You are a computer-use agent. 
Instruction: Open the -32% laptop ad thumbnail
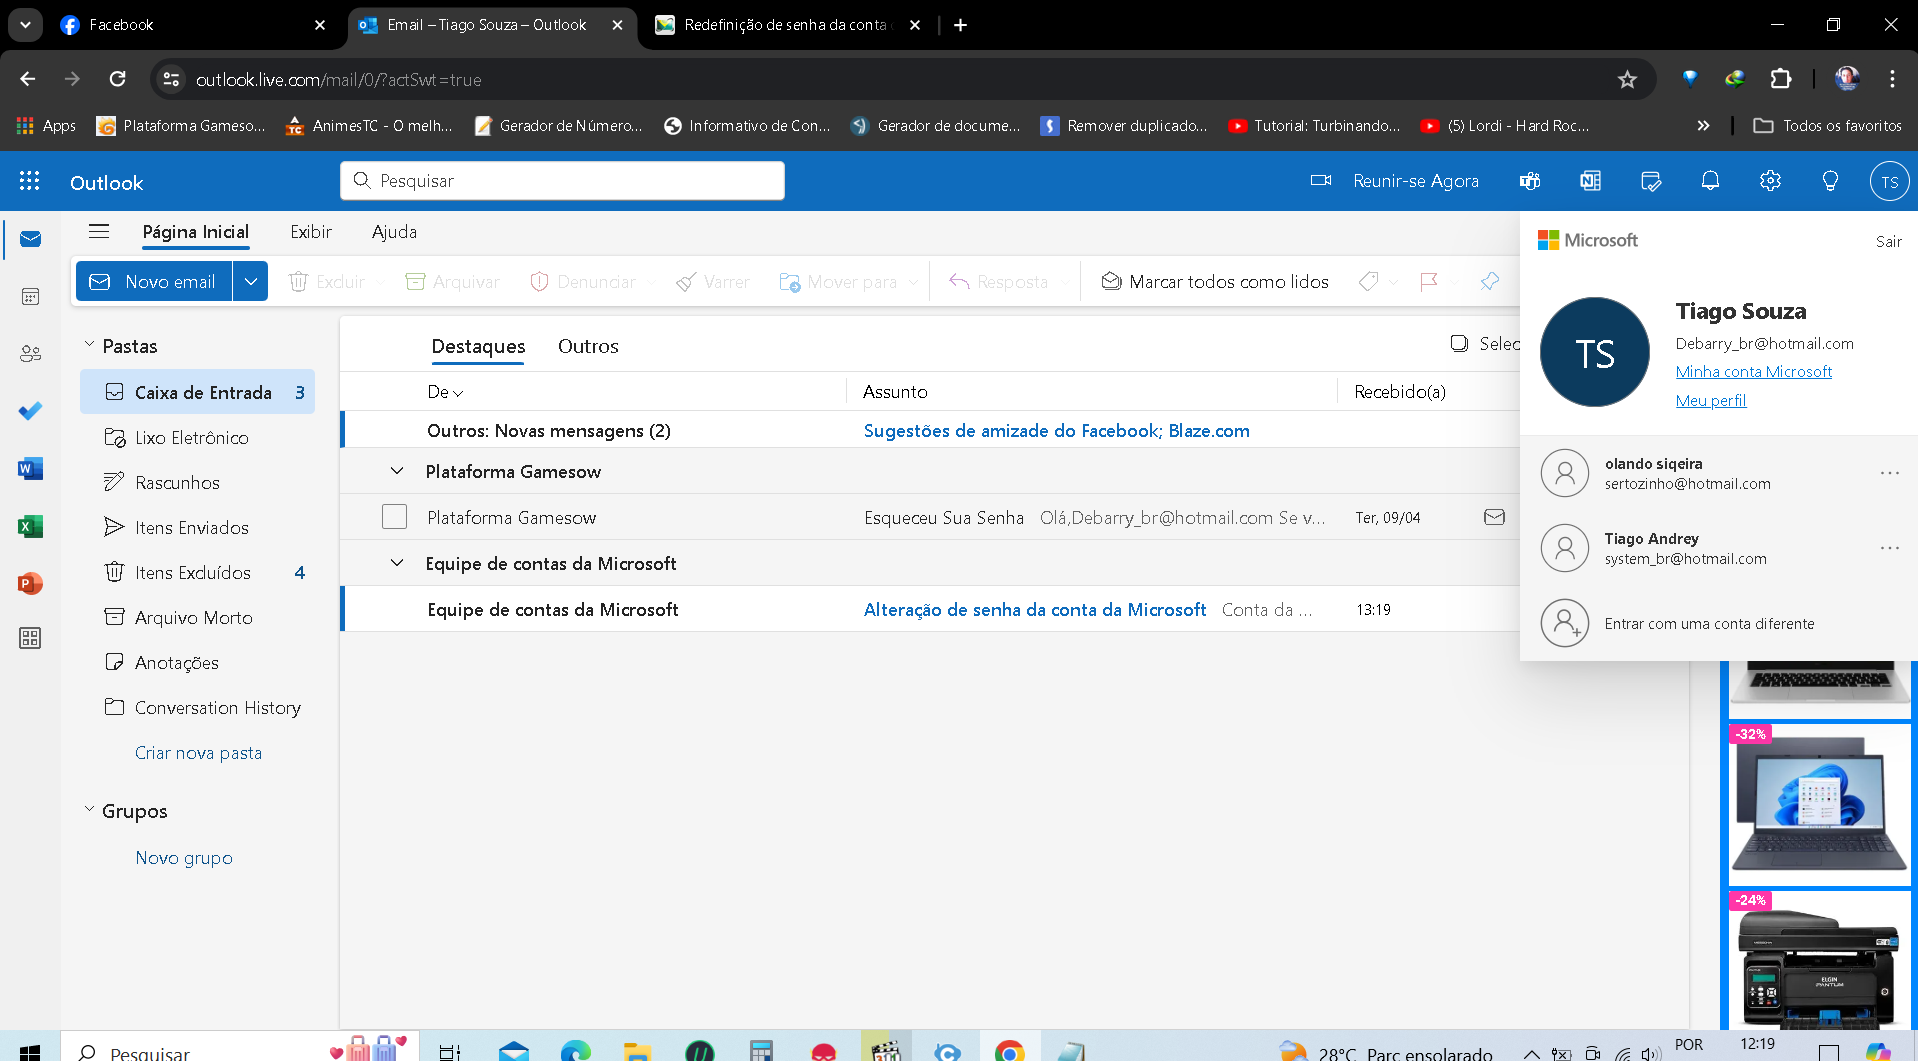point(1820,804)
